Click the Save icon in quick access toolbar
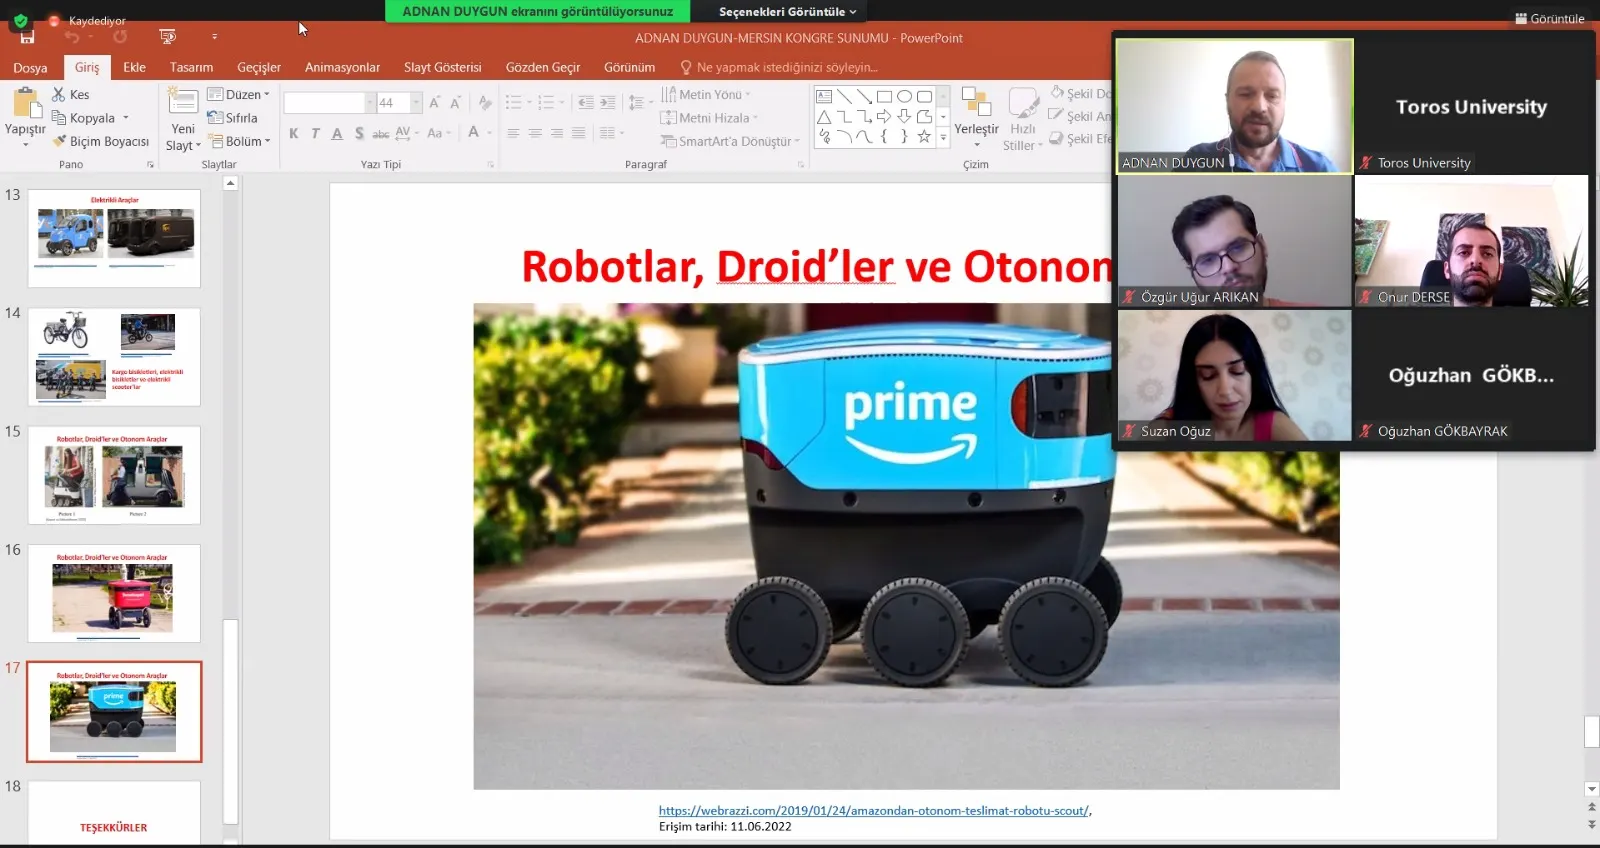This screenshot has width=1600, height=848. pos(27,37)
